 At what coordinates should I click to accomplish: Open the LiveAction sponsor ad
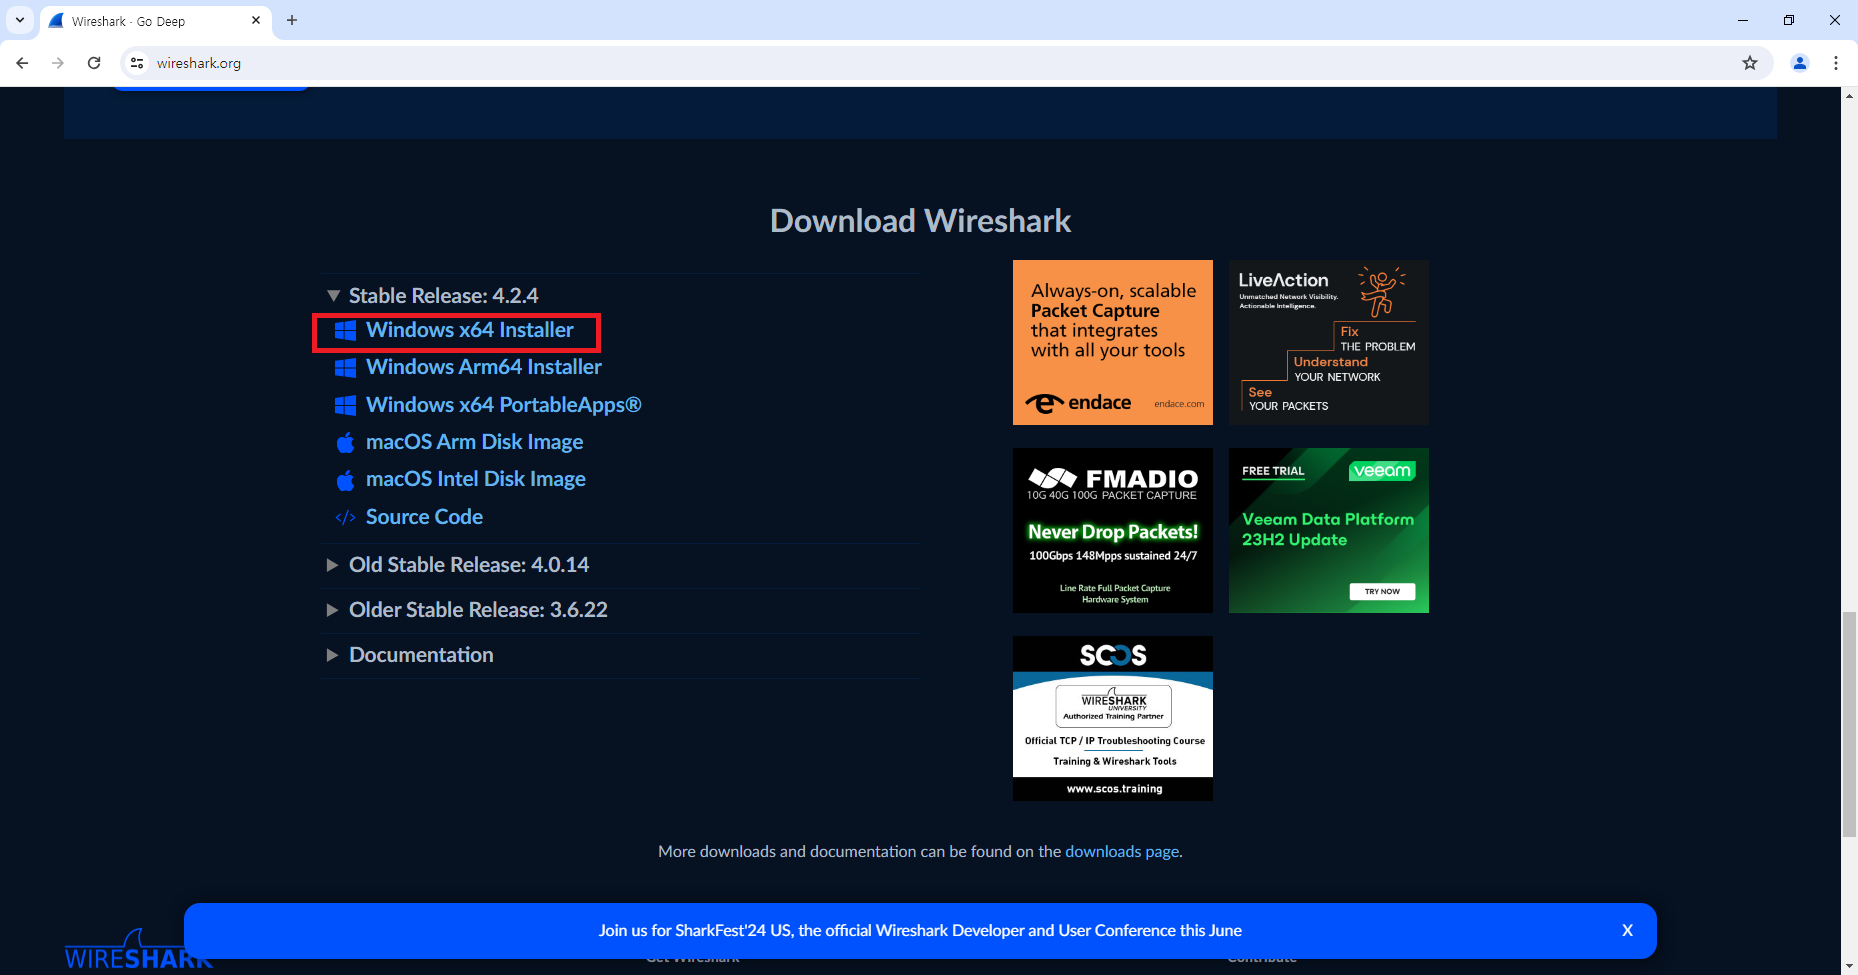(1329, 342)
